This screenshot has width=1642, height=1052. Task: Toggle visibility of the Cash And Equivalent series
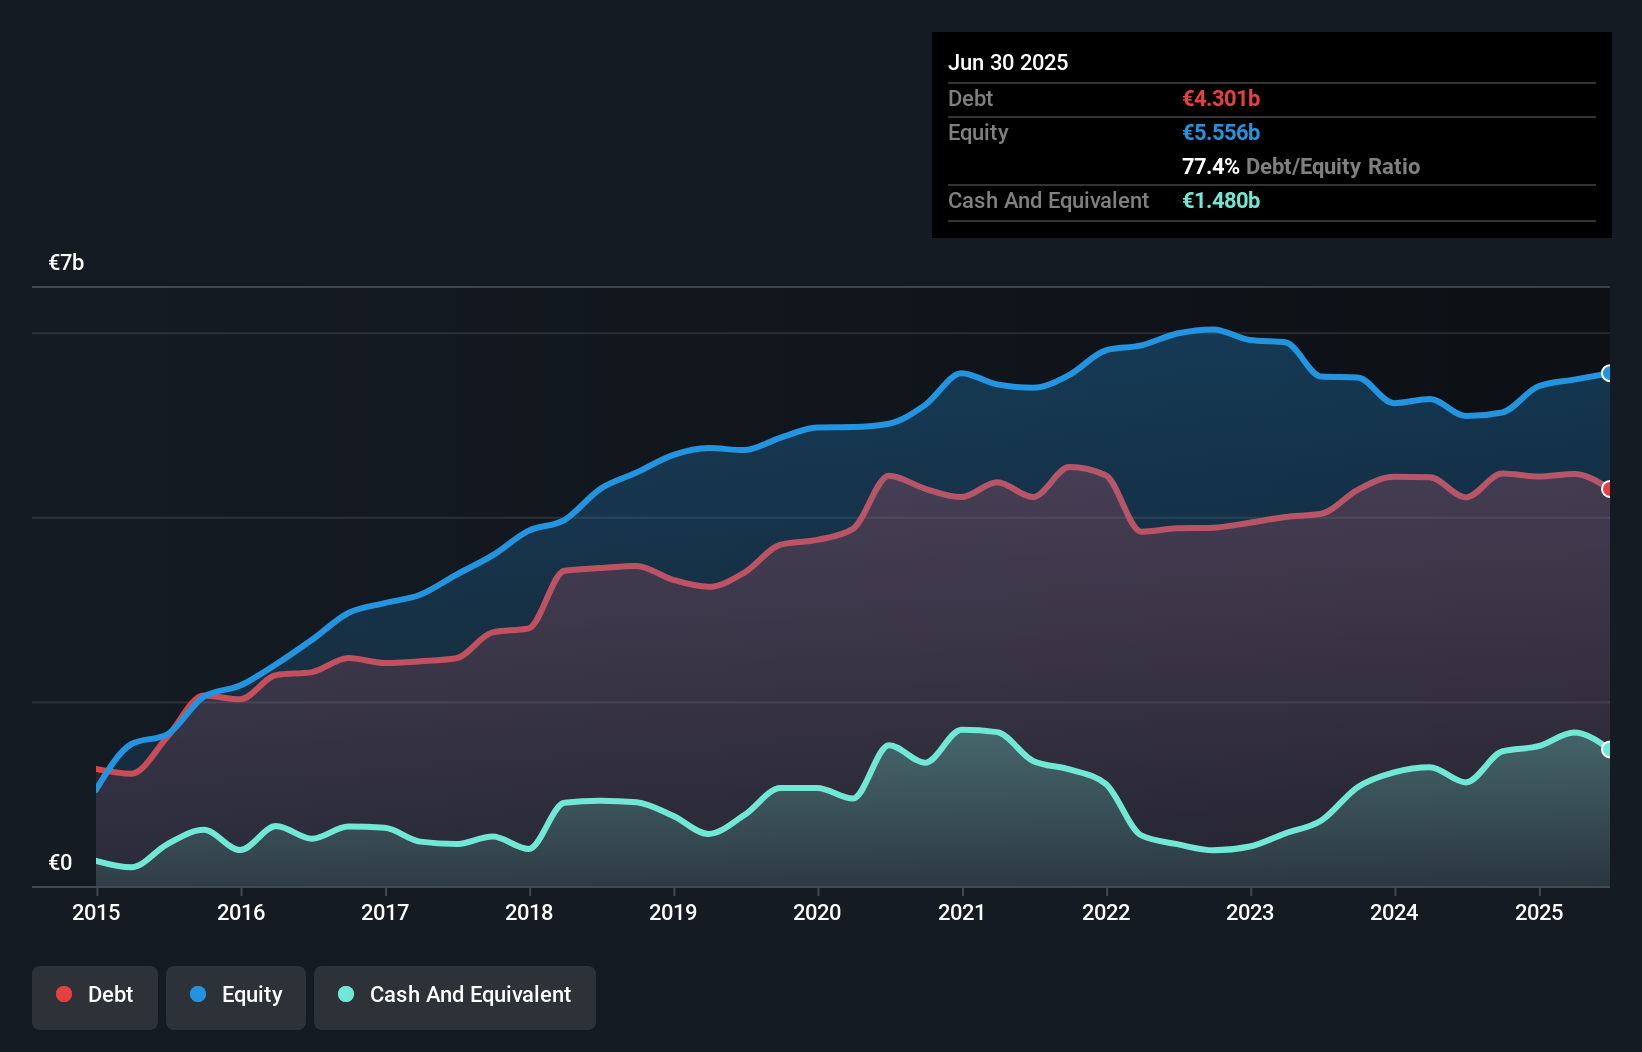pos(455,997)
